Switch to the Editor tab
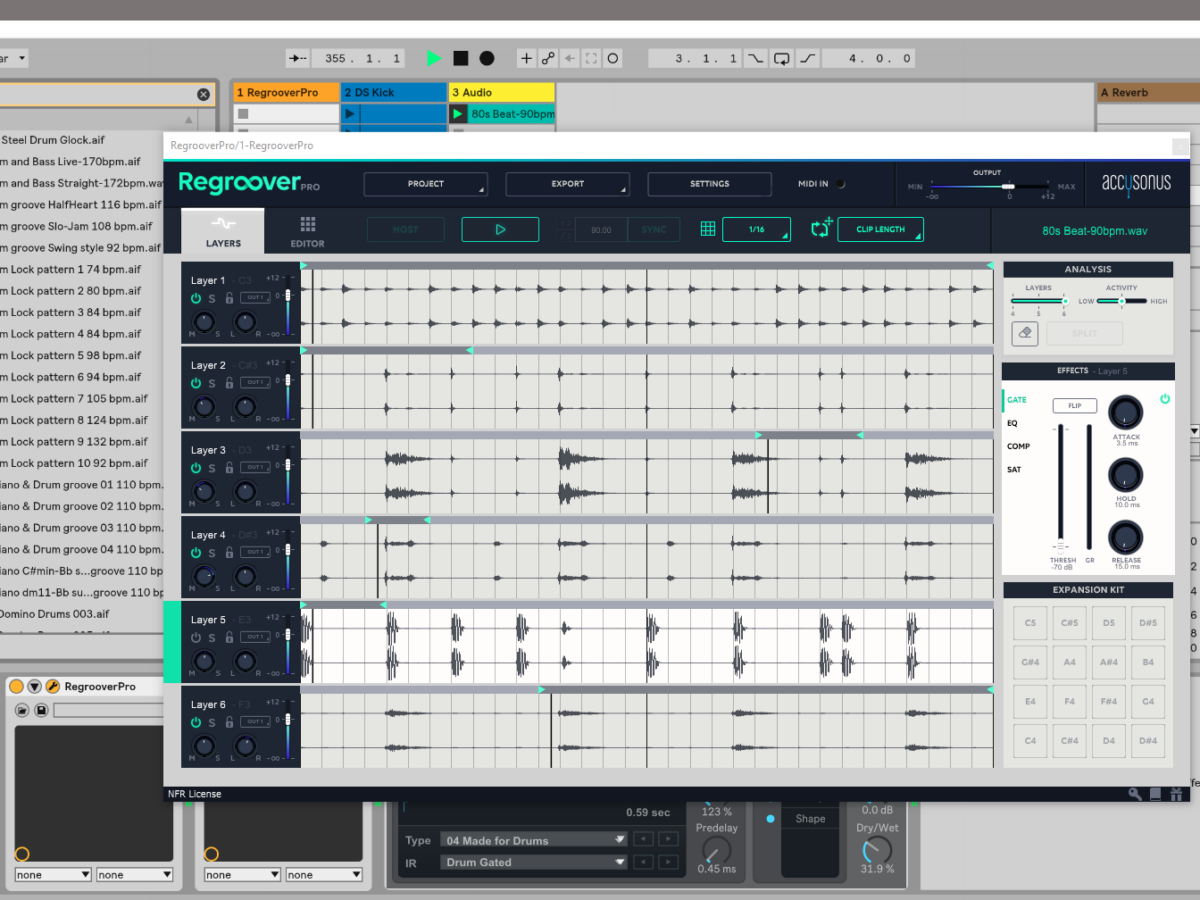The height and width of the screenshot is (900, 1200). coord(307,232)
